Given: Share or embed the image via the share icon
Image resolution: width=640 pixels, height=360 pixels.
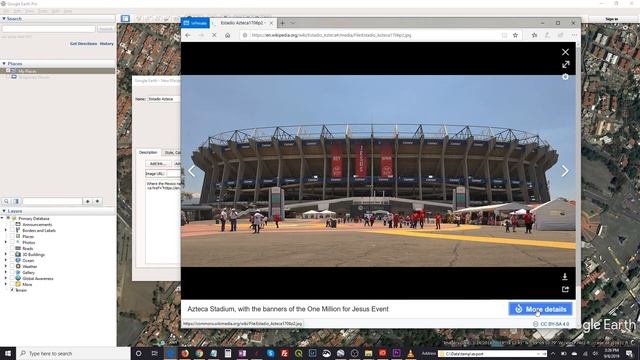Looking at the screenshot, I should [x=565, y=289].
